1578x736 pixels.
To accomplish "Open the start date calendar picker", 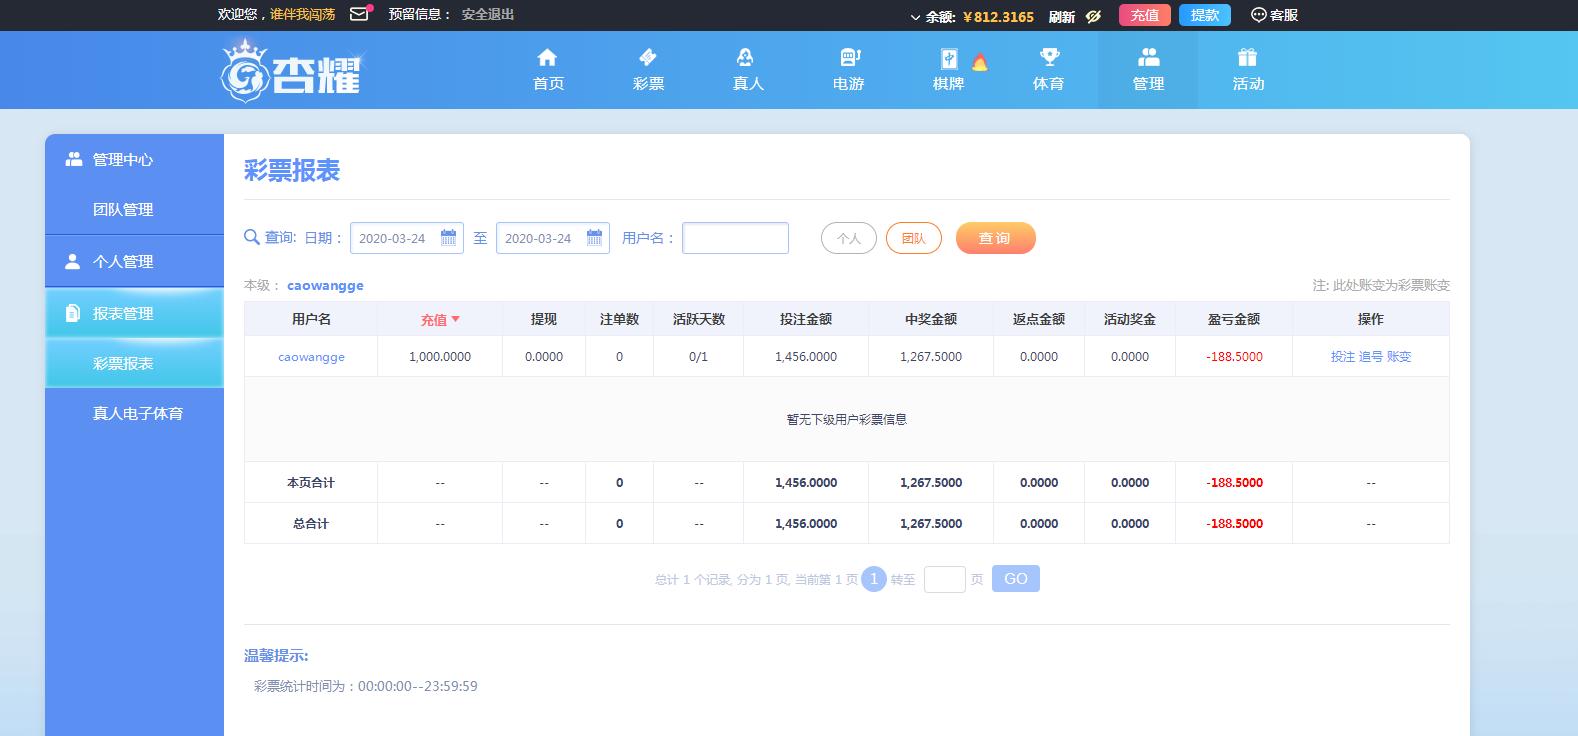I will 449,238.
